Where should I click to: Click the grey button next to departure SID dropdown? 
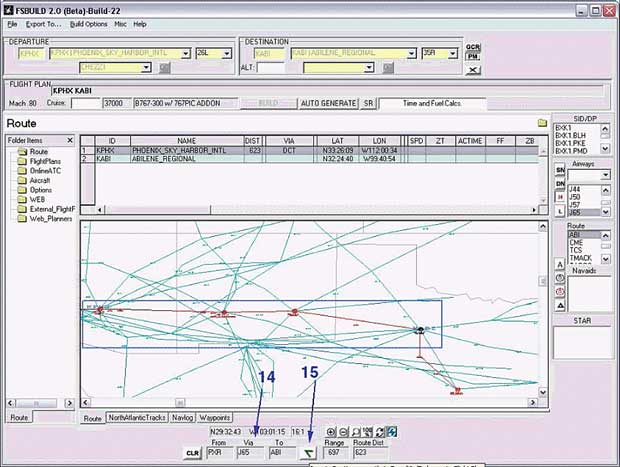pos(164,68)
